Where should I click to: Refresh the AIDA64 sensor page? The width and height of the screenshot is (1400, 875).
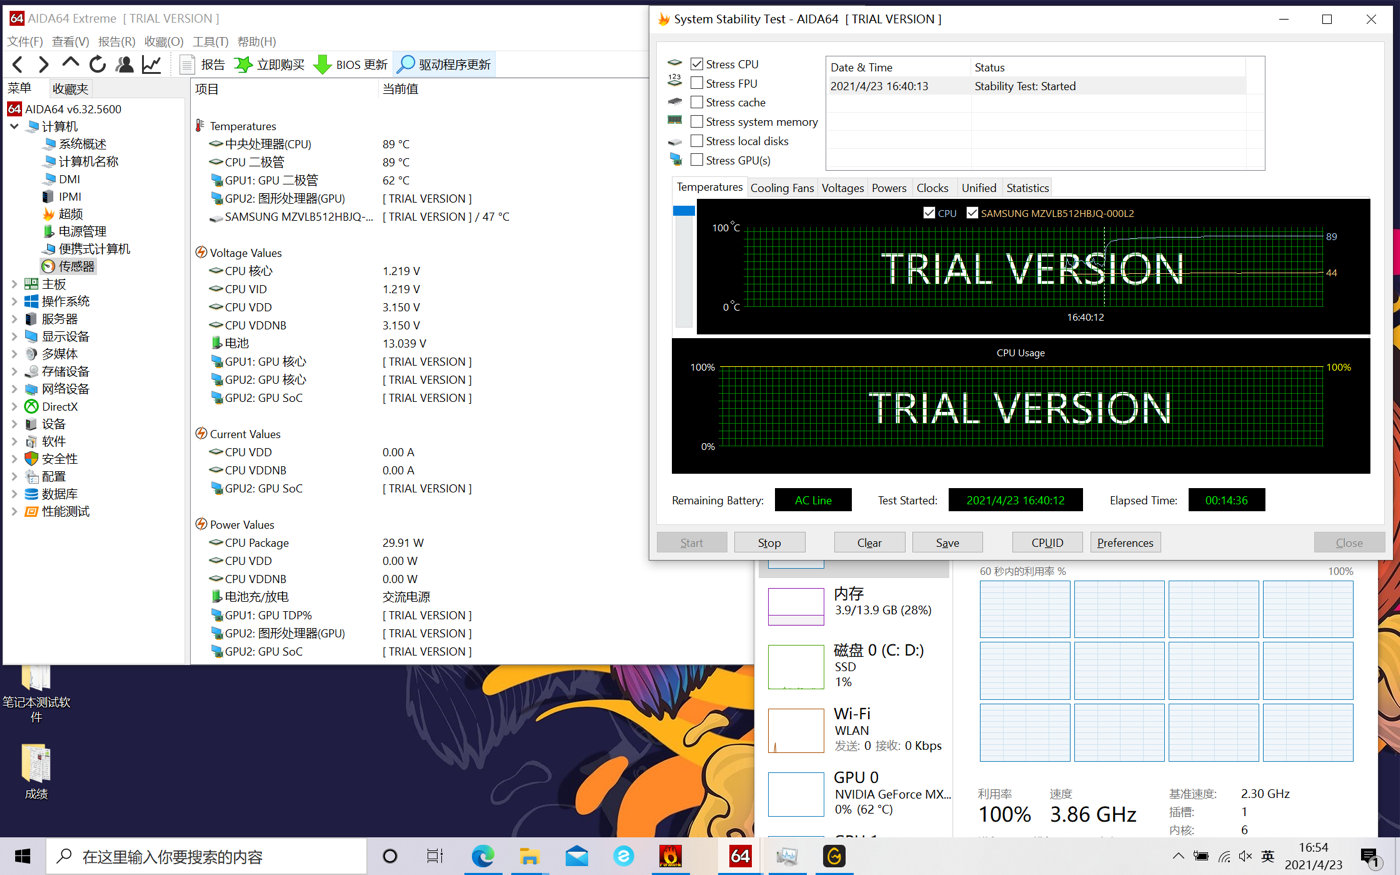[x=97, y=65]
